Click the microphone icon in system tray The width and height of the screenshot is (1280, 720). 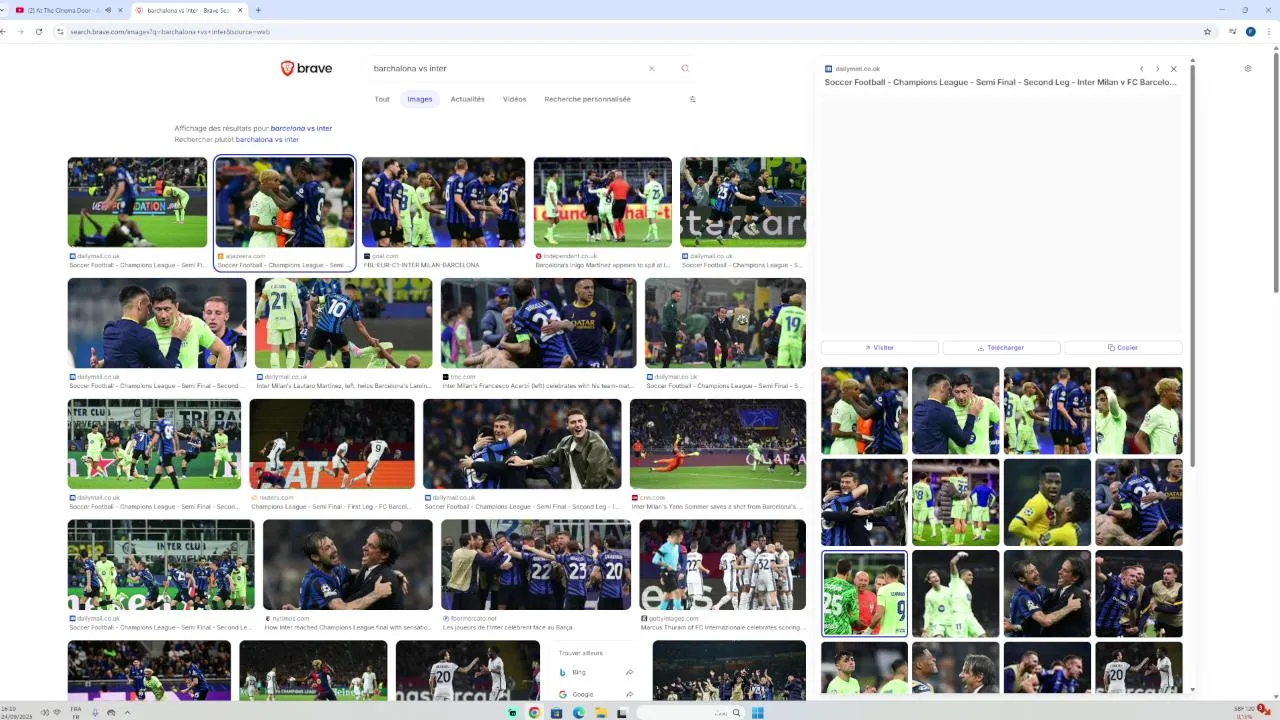[x=95, y=713]
